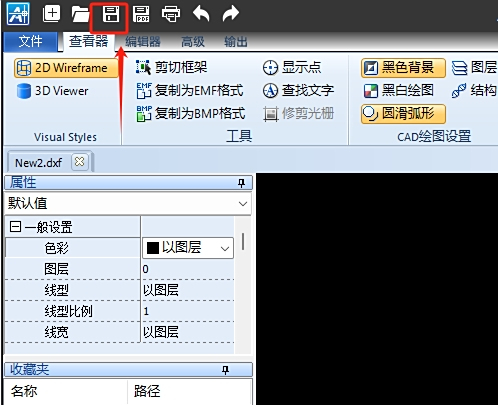The height and width of the screenshot is (405, 498).
Task: Open the 文件 menu
Action: coord(30,42)
